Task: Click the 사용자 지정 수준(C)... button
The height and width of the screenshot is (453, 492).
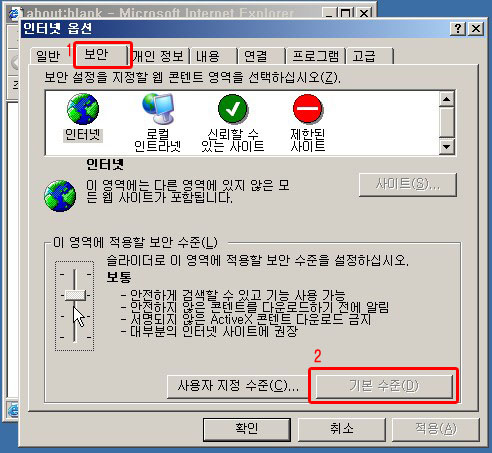Action: (x=238, y=386)
